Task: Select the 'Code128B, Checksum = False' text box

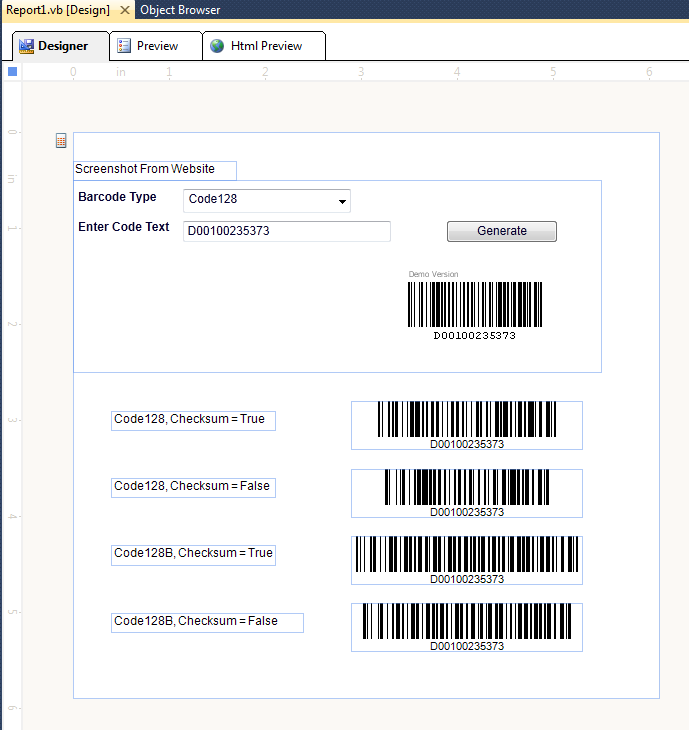Action: coord(207,622)
